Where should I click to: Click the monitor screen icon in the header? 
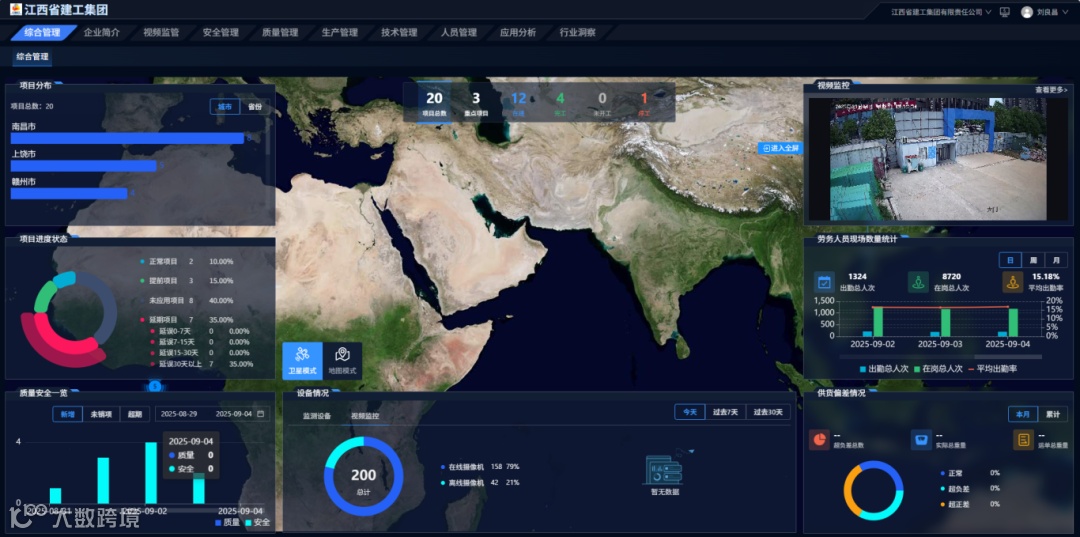(x=1004, y=12)
